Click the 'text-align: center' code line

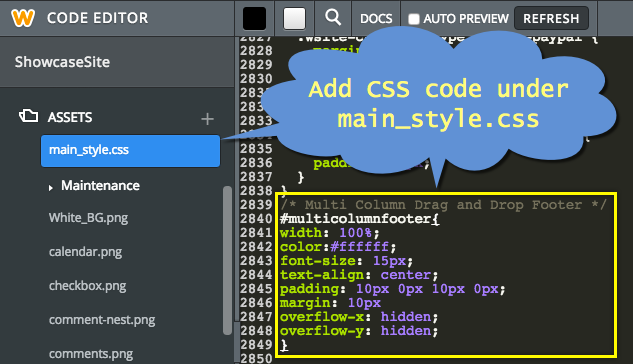point(358,275)
